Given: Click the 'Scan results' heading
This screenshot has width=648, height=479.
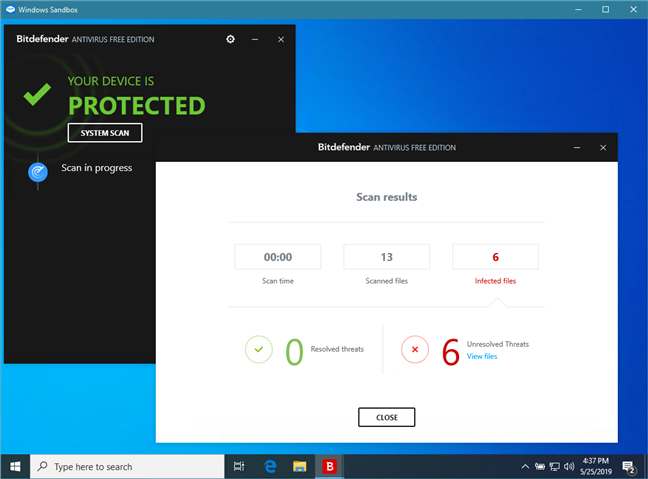Looking at the screenshot, I should tap(386, 197).
